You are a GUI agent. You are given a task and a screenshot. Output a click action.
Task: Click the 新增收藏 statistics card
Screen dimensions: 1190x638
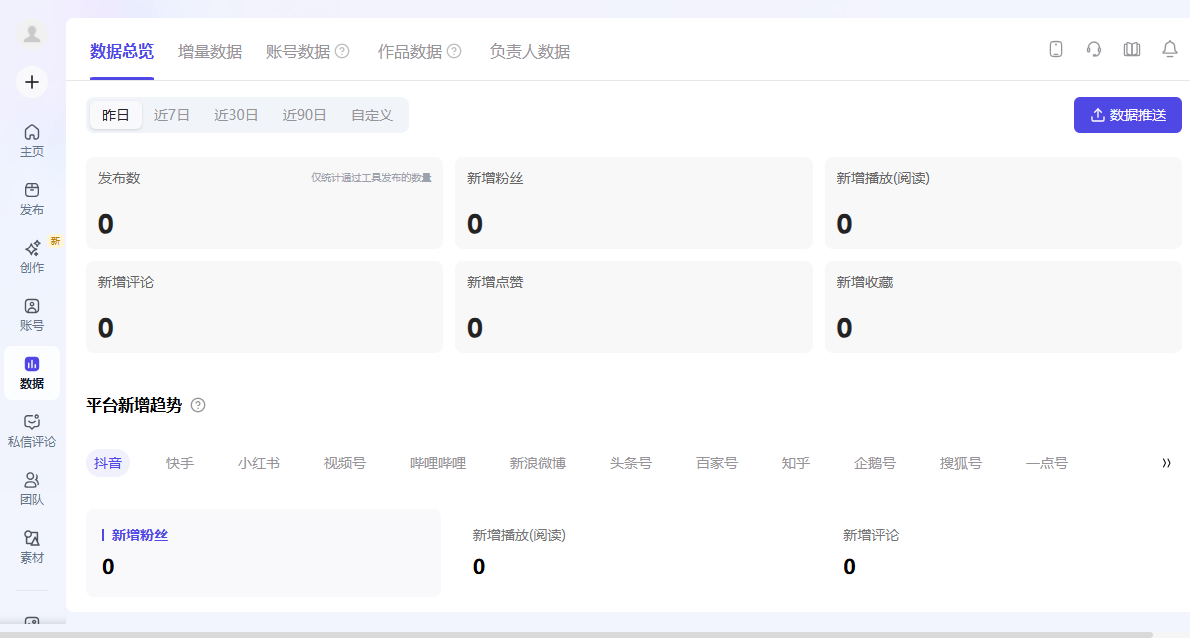[x=1003, y=306]
